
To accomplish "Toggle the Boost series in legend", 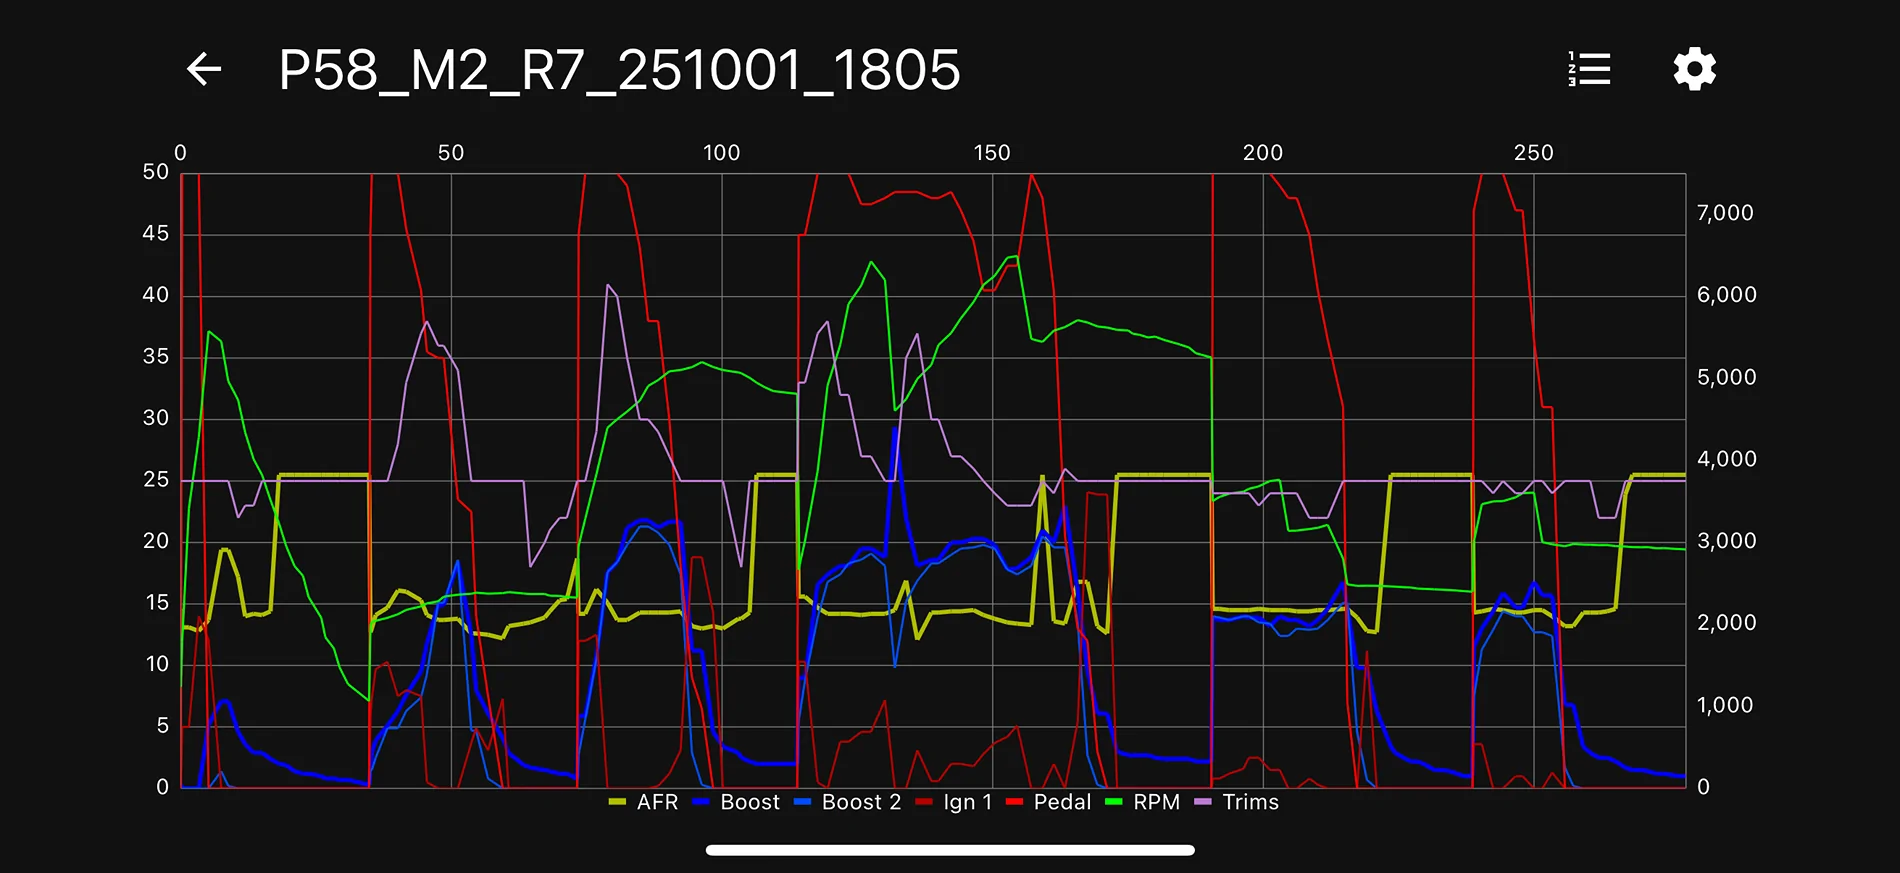I will point(736,802).
